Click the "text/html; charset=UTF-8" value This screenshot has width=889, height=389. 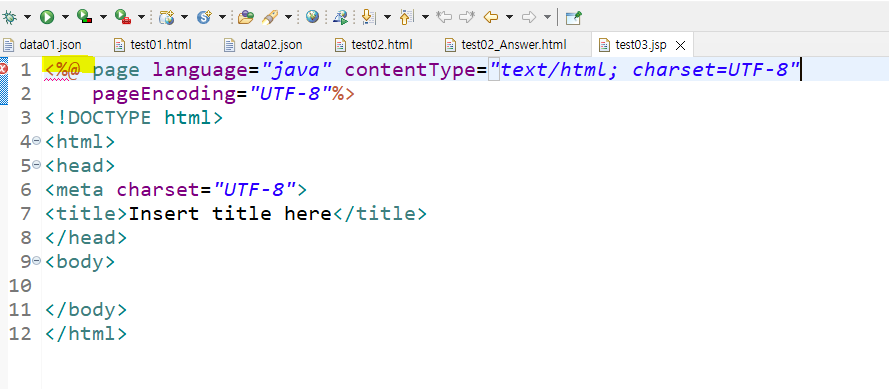pos(645,70)
